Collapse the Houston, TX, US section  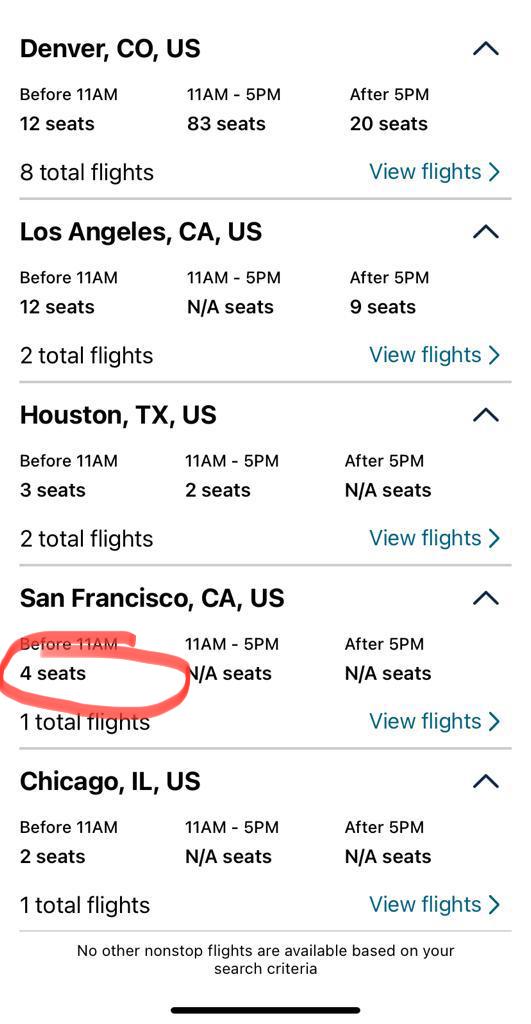[485, 415]
